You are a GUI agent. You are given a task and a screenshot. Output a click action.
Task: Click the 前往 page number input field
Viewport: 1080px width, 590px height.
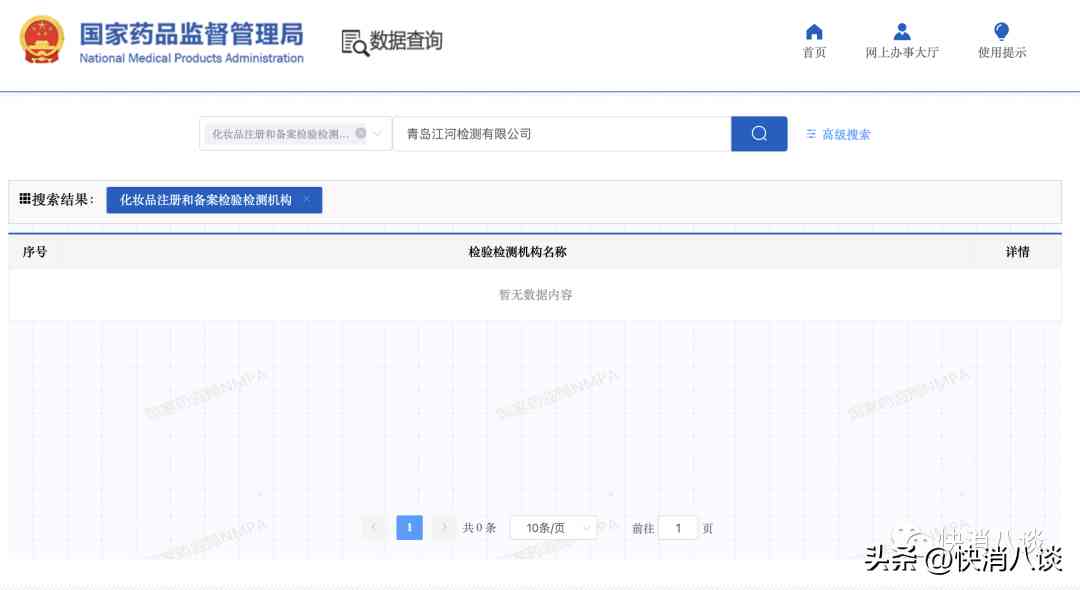(678, 527)
